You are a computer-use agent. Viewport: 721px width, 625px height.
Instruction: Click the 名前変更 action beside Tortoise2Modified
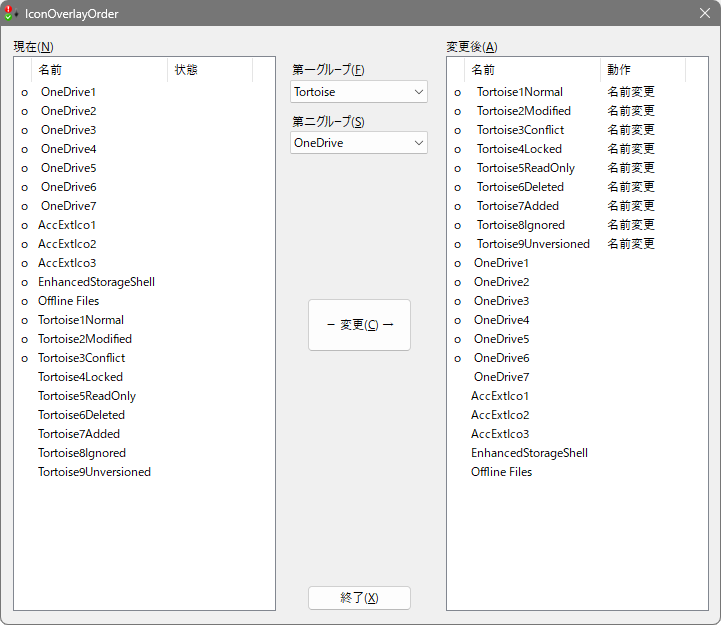click(631, 111)
